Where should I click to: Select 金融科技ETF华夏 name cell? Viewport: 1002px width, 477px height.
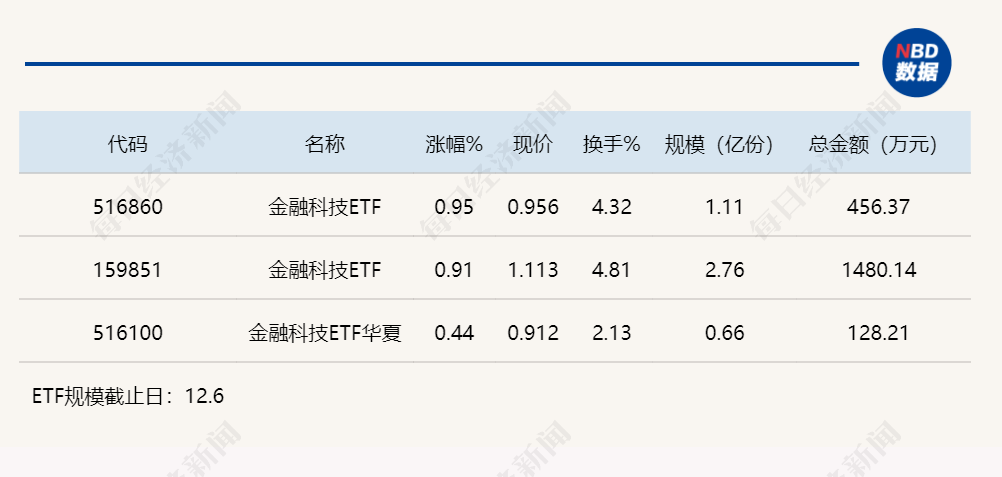(x=325, y=333)
